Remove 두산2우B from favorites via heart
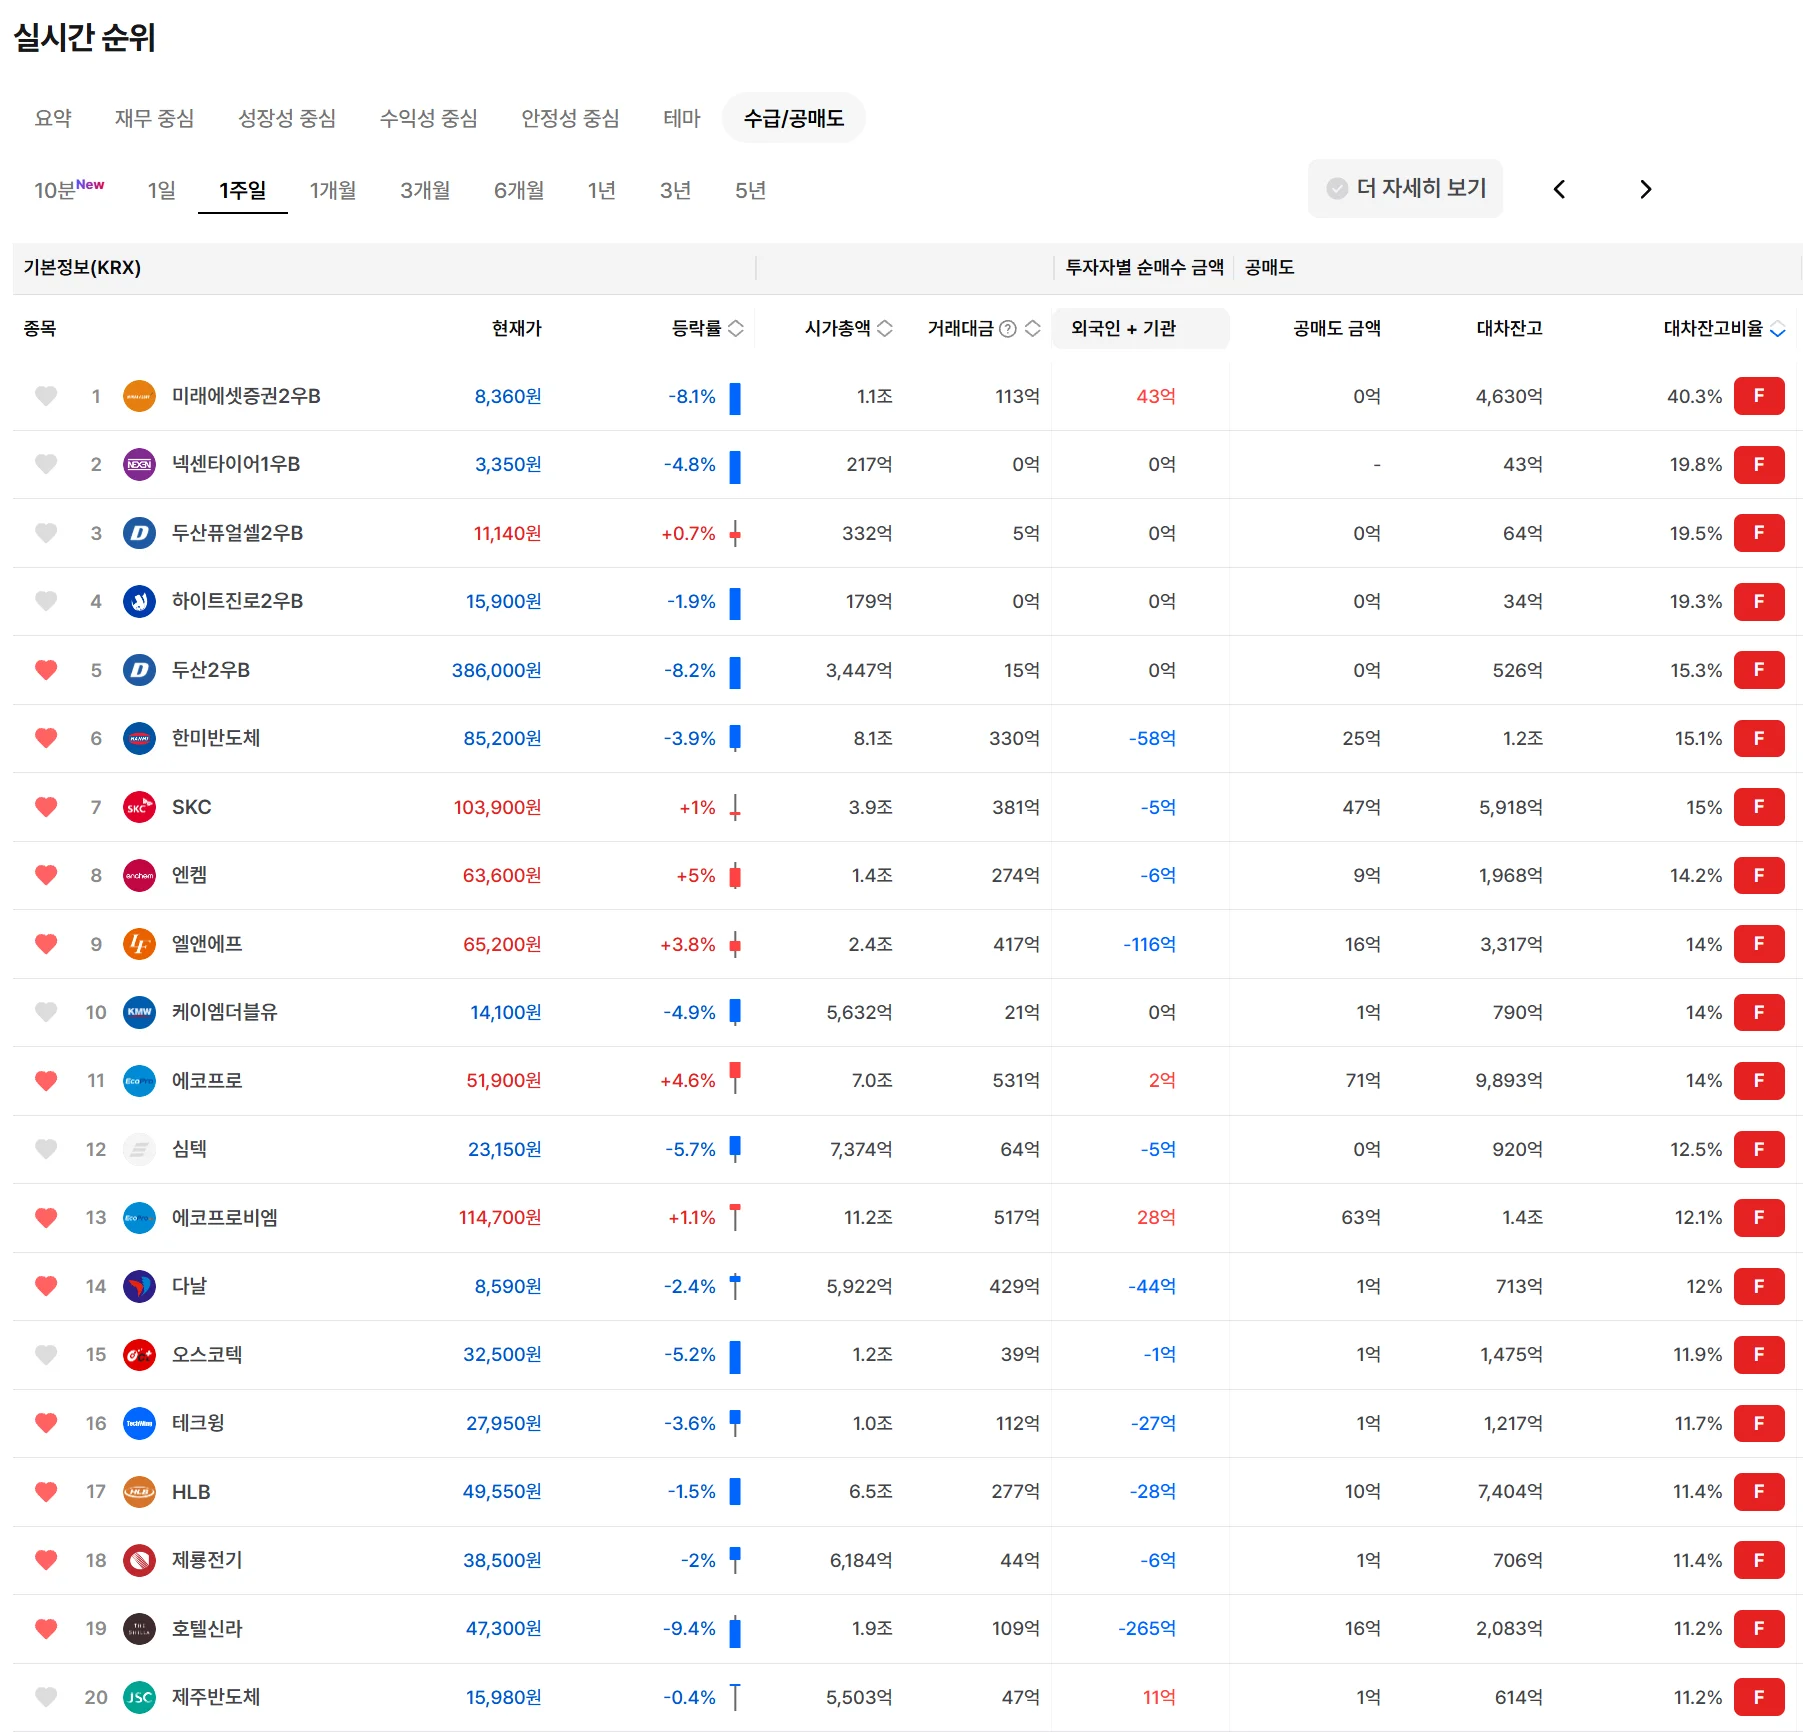The image size is (1803, 1732). [x=46, y=670]
